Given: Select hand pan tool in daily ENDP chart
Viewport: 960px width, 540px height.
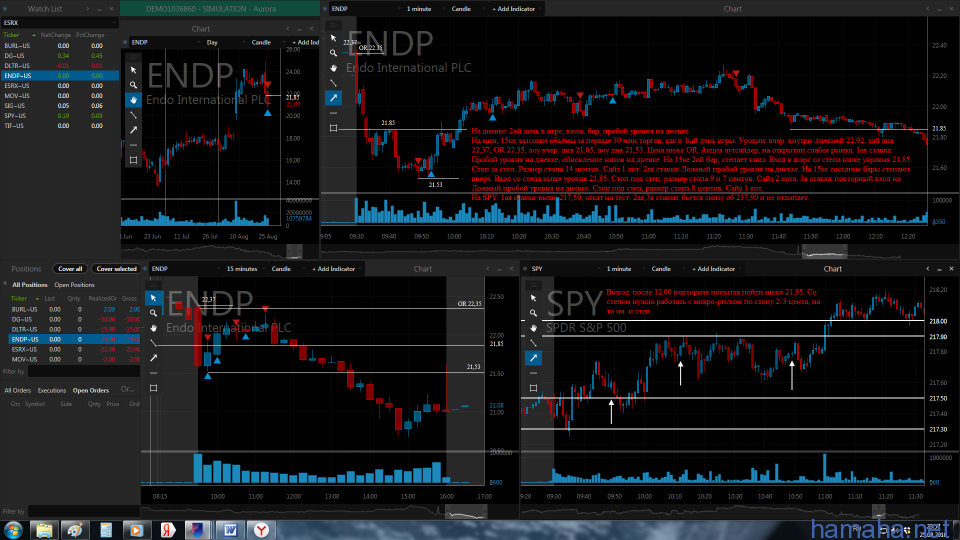Looking at the screenshot, I should pos(133,100).
